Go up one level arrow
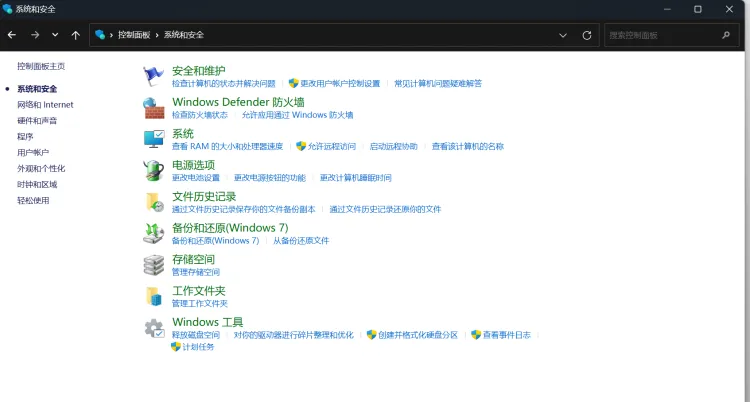 tap(76, 35)
